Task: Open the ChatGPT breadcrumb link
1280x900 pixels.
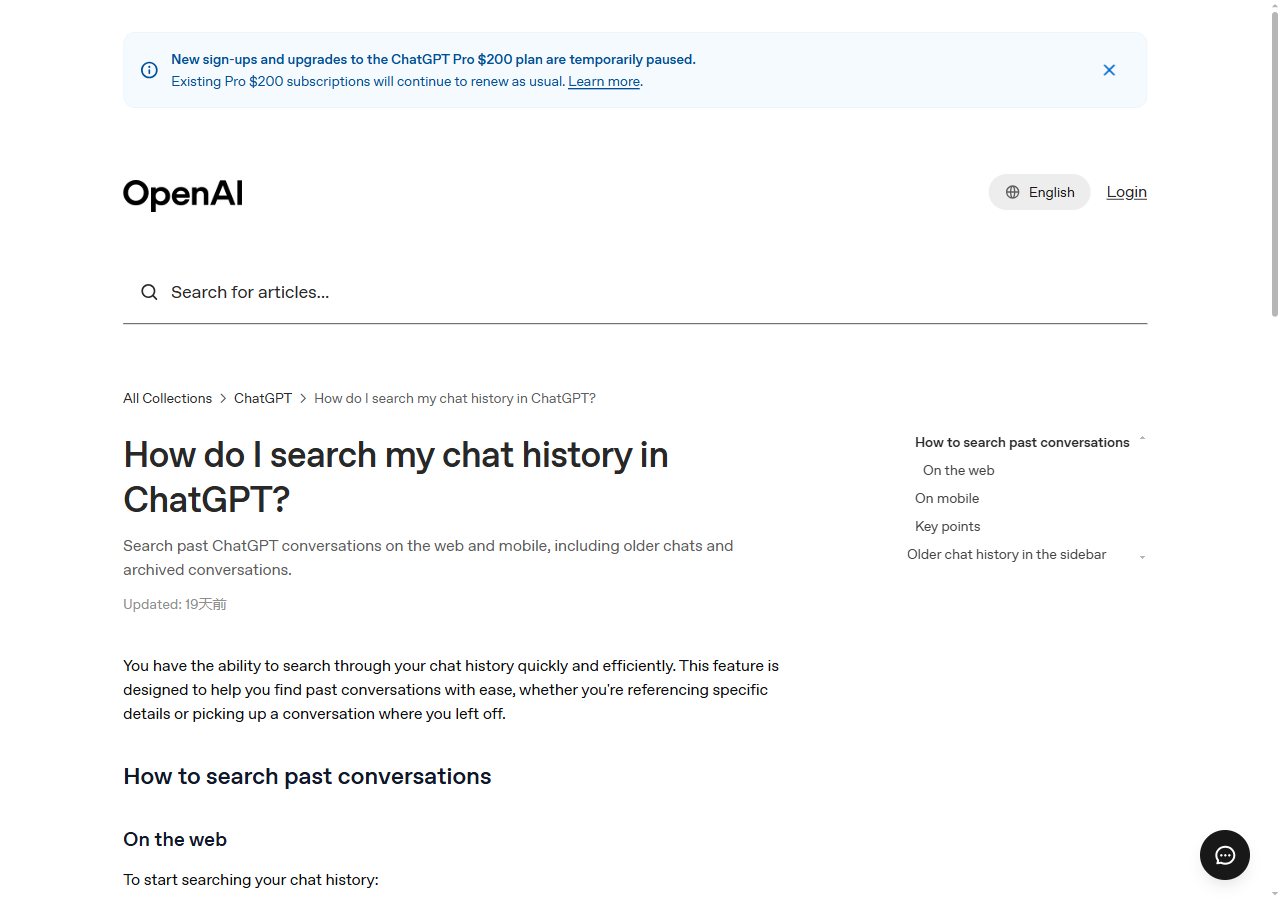Action: tap(263, 398)
